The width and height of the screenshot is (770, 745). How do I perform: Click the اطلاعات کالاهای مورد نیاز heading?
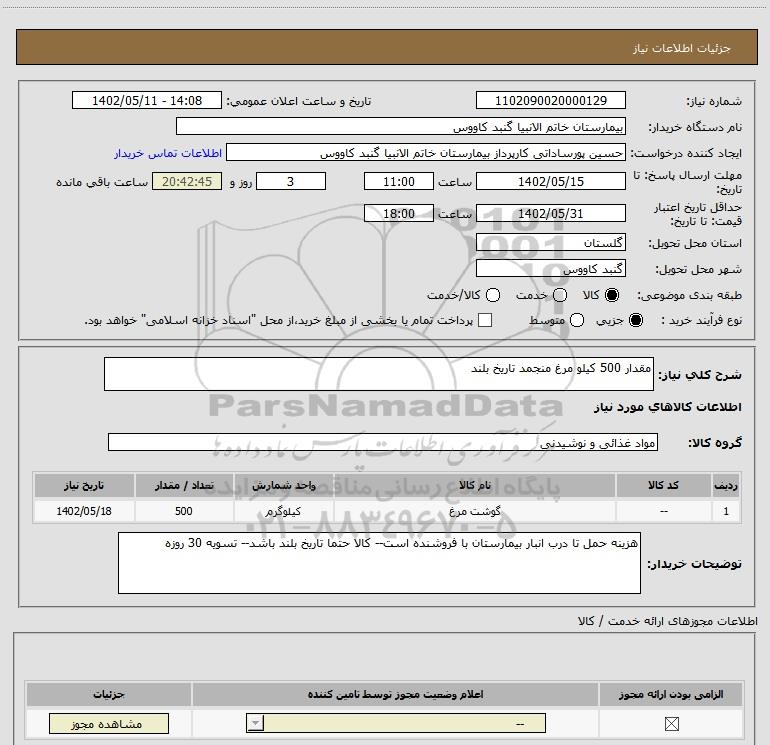(x=667, y=407)
